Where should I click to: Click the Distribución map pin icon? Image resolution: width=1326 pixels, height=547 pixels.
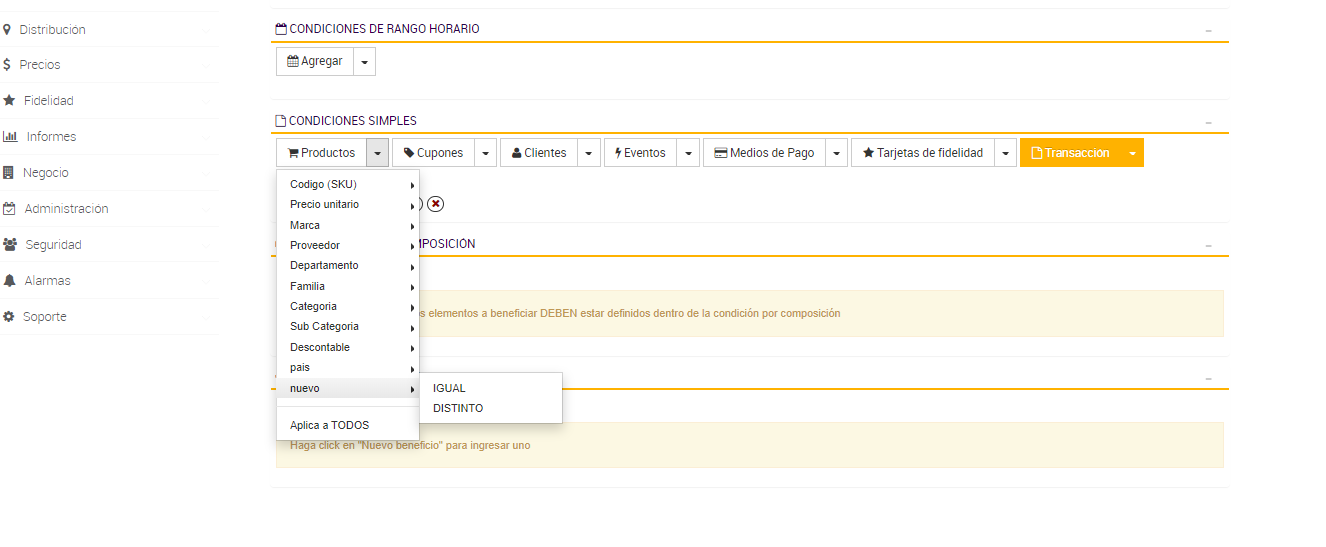click(8, 30)
